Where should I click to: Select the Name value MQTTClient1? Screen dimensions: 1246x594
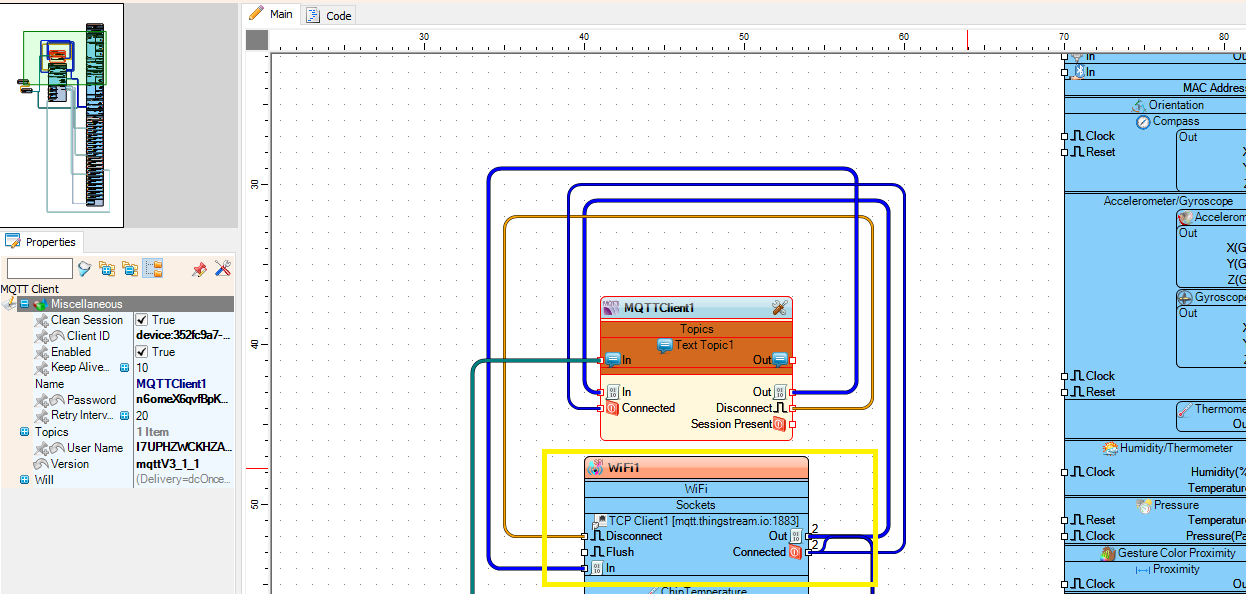[184, 384]
